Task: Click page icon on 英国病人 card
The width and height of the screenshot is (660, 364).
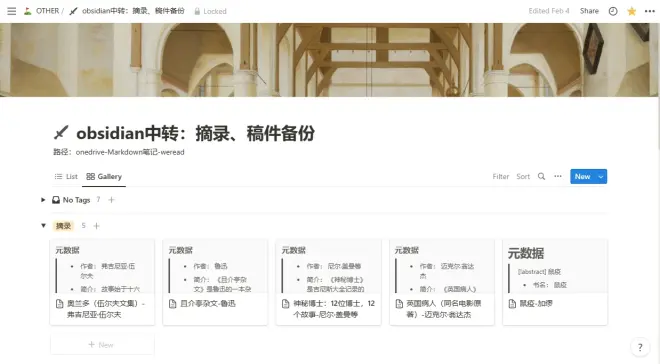Action: (x=399, y=303)
